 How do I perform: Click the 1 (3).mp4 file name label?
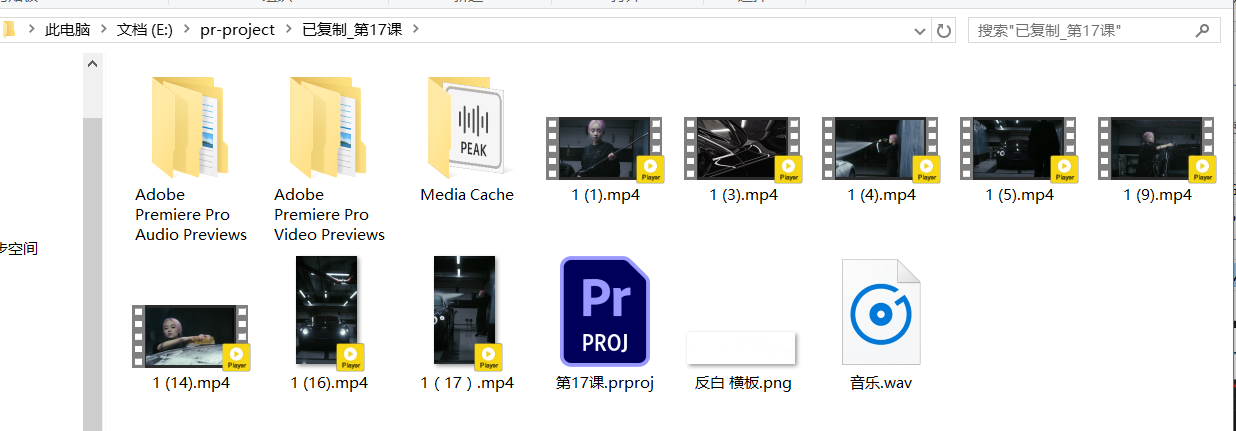[x=743, y=195]
